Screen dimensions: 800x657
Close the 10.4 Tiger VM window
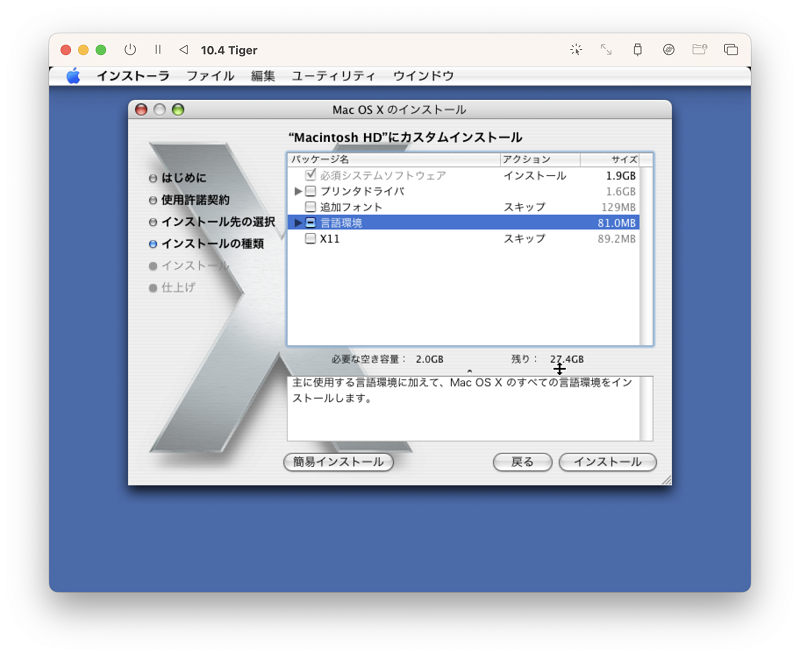[65, 49]
